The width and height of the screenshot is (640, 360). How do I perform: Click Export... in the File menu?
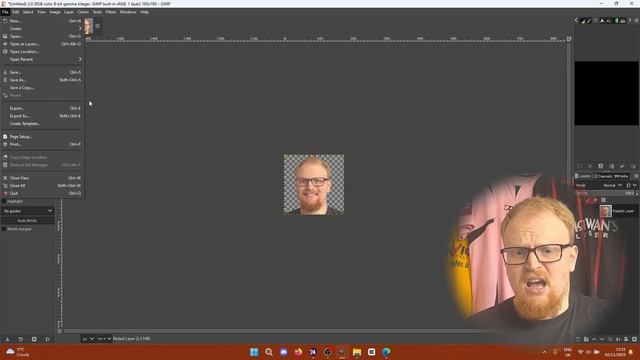(x=42, y=109)
